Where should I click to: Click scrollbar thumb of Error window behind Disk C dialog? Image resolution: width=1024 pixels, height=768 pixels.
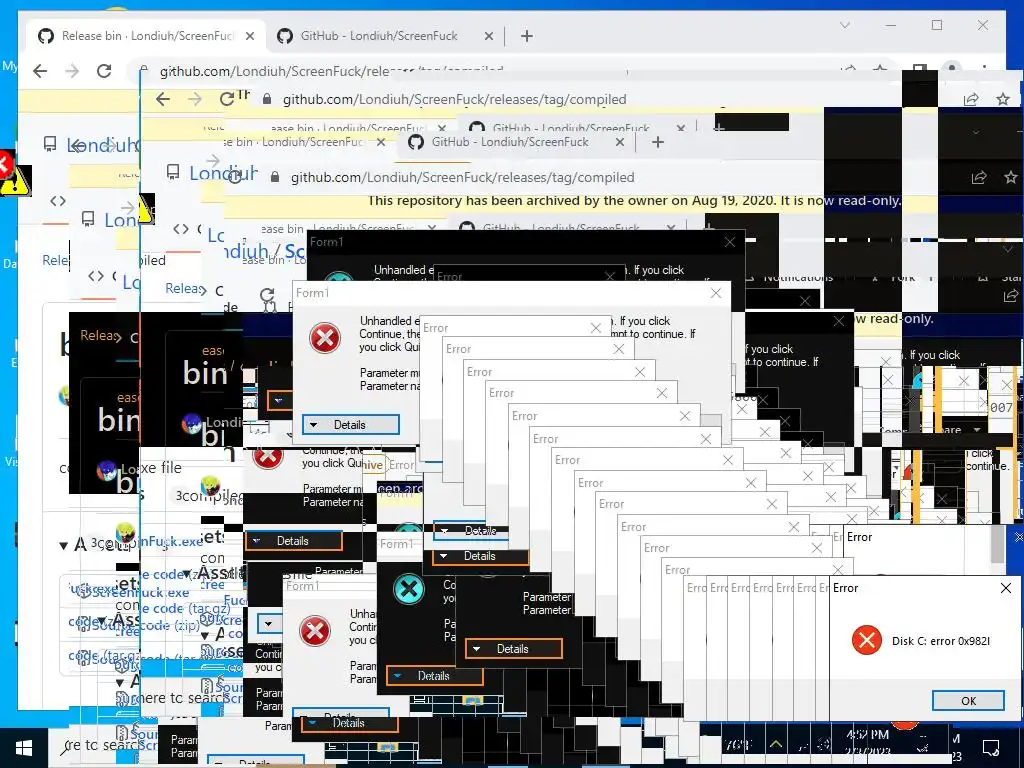point(997,543)
